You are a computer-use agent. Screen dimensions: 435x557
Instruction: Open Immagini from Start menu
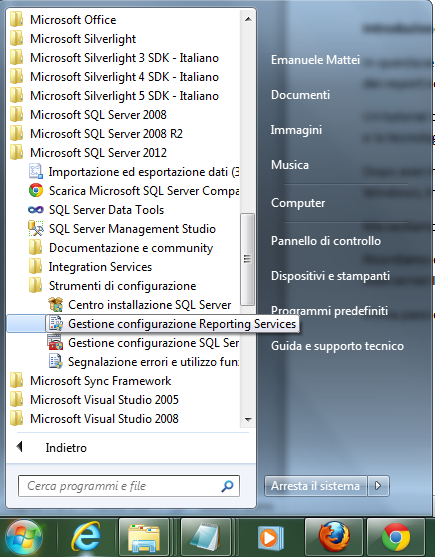click(296, 130)
